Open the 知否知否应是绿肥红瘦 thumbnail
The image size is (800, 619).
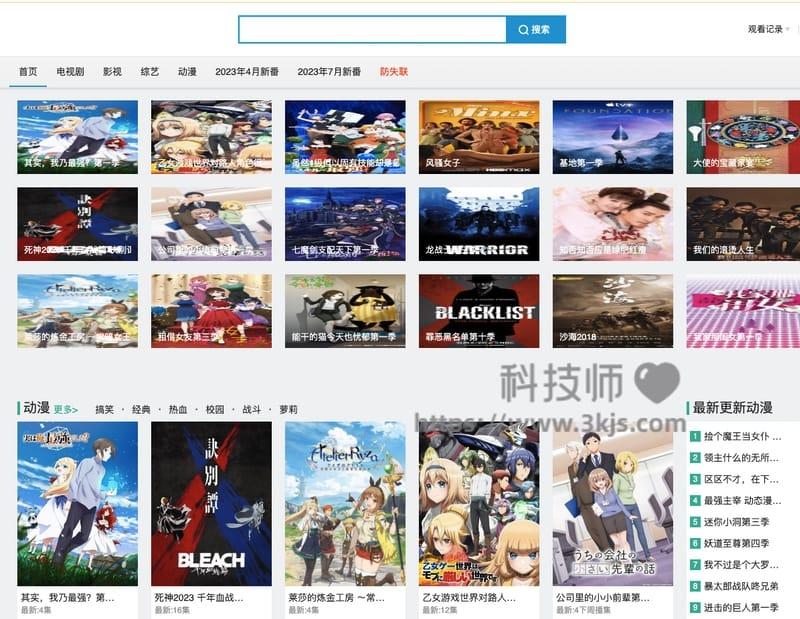[613, 224]
